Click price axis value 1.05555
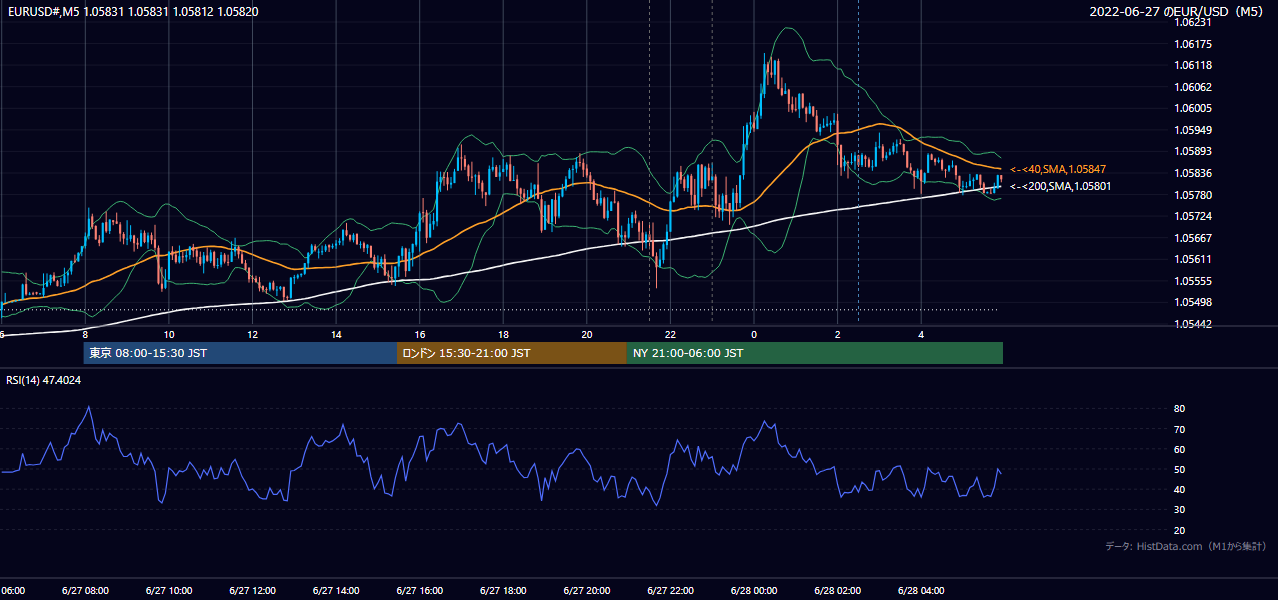 click(x=1194, y=281)
